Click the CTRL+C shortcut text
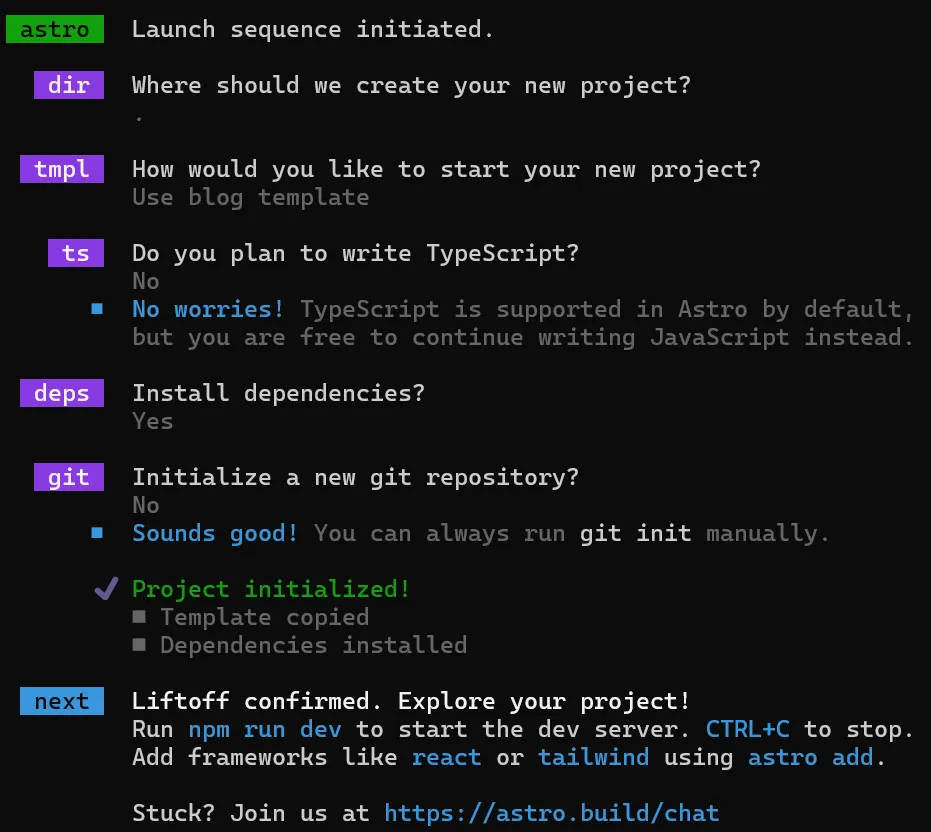931x832 pixels. (x=747, y=729)
